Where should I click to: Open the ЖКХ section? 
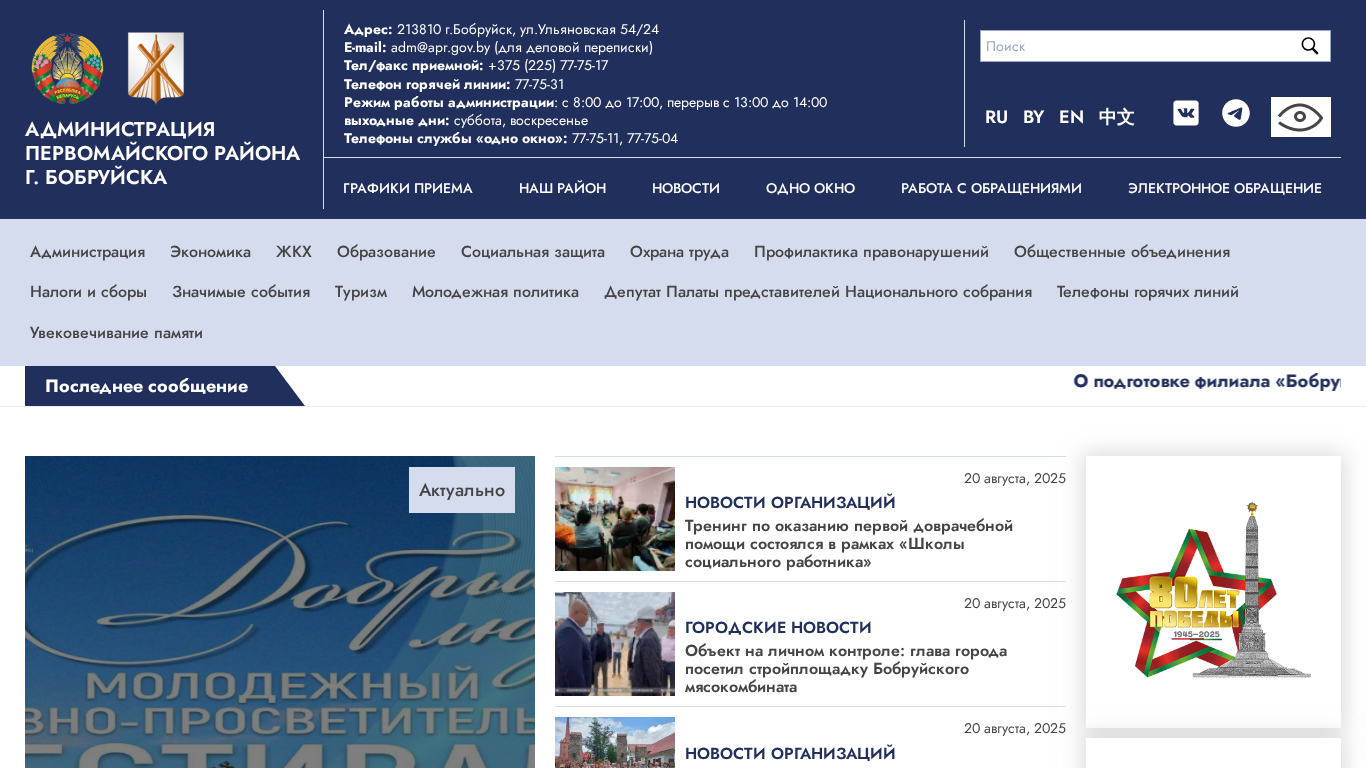click(294, 252)
